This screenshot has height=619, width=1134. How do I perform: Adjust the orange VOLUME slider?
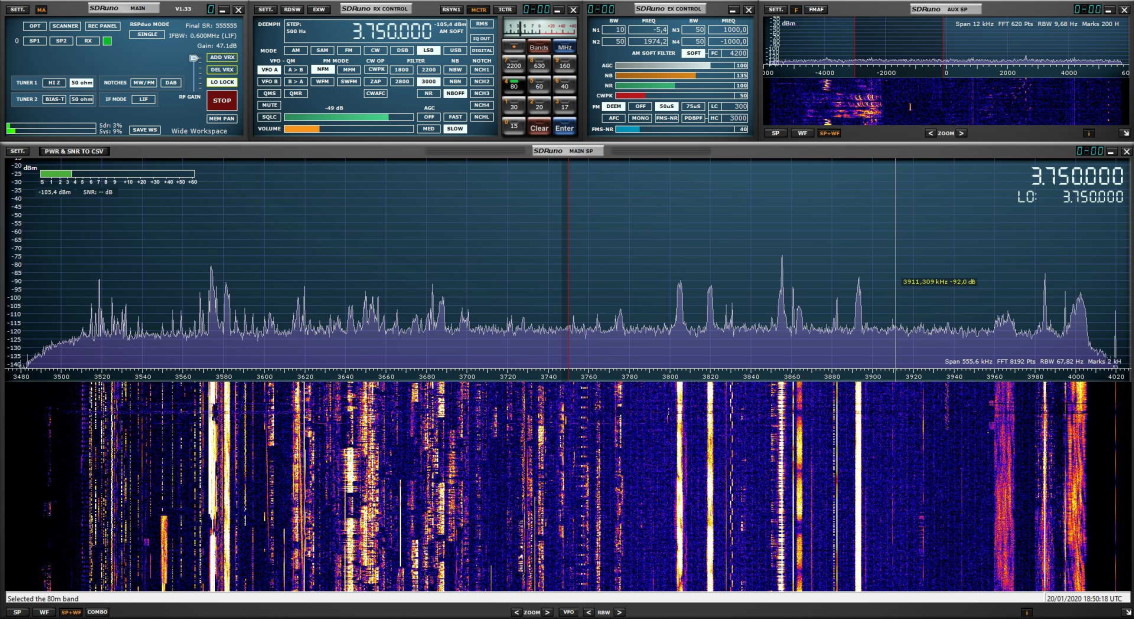(349, 129)
